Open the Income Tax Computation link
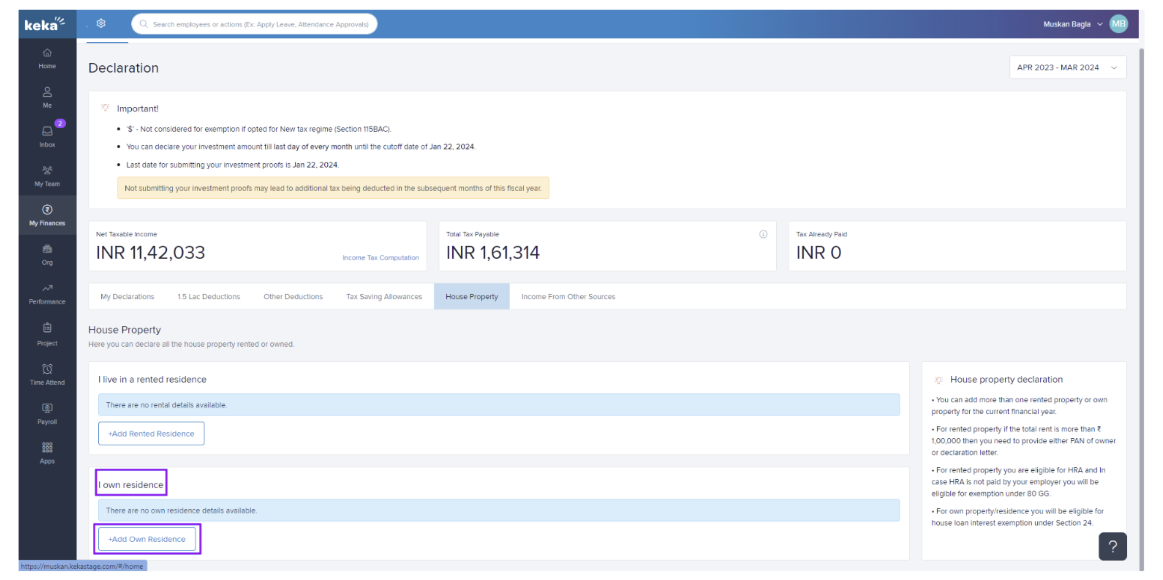The image size is (1163, 580). pyautogui.click(x=381, y=258)
